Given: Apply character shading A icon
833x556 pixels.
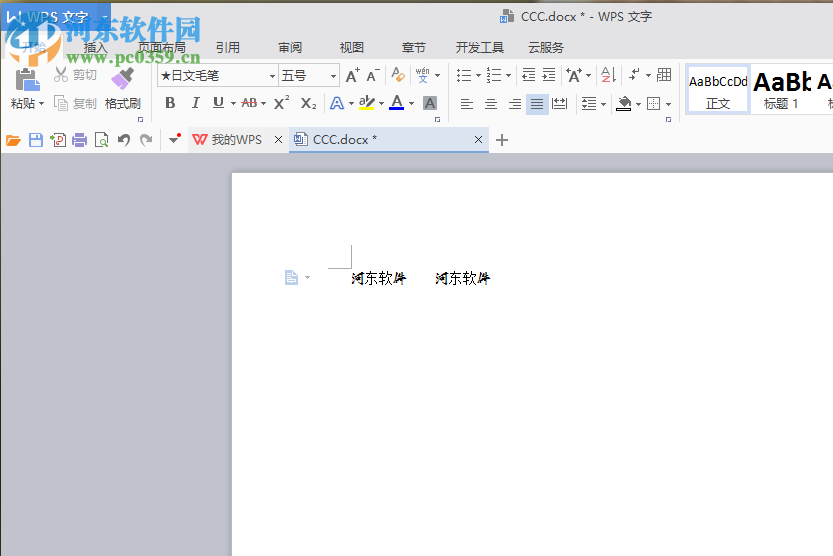Looking at the screenshot, I should coord(430,103).
